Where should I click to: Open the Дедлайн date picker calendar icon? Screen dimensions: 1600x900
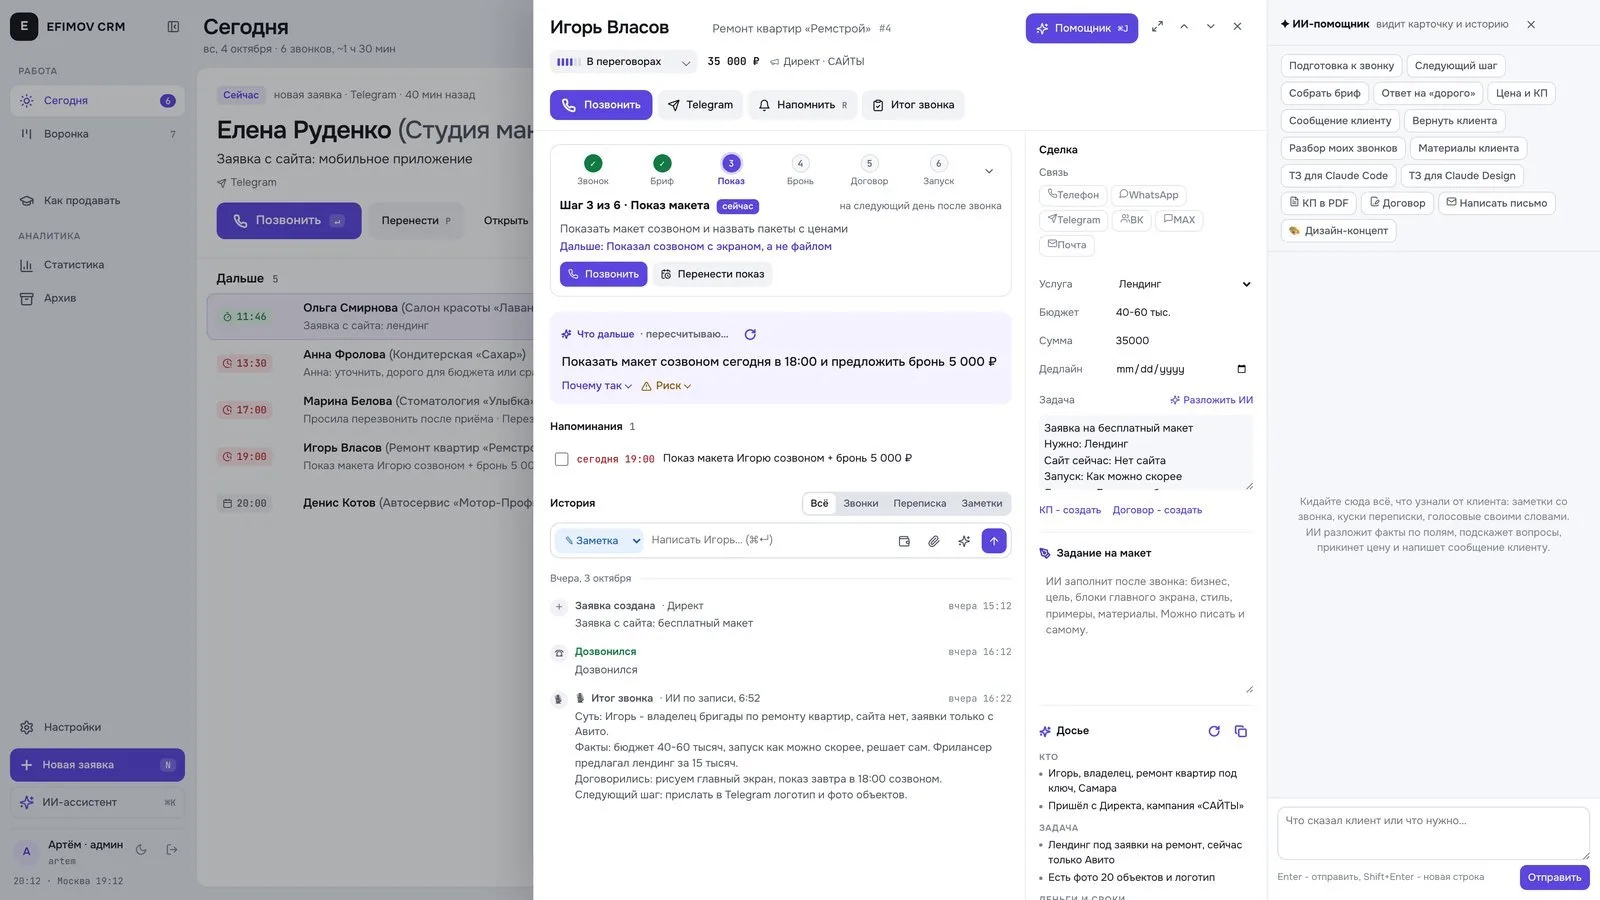tap(1242, 369)
